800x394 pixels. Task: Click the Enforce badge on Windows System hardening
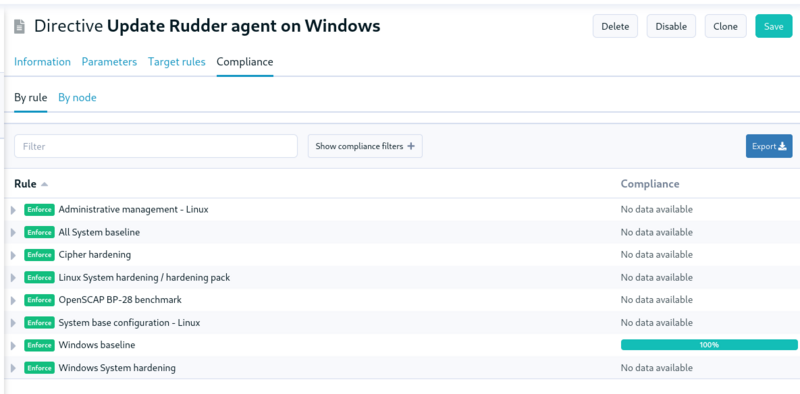pyautogui.click(x=39, y=368)
